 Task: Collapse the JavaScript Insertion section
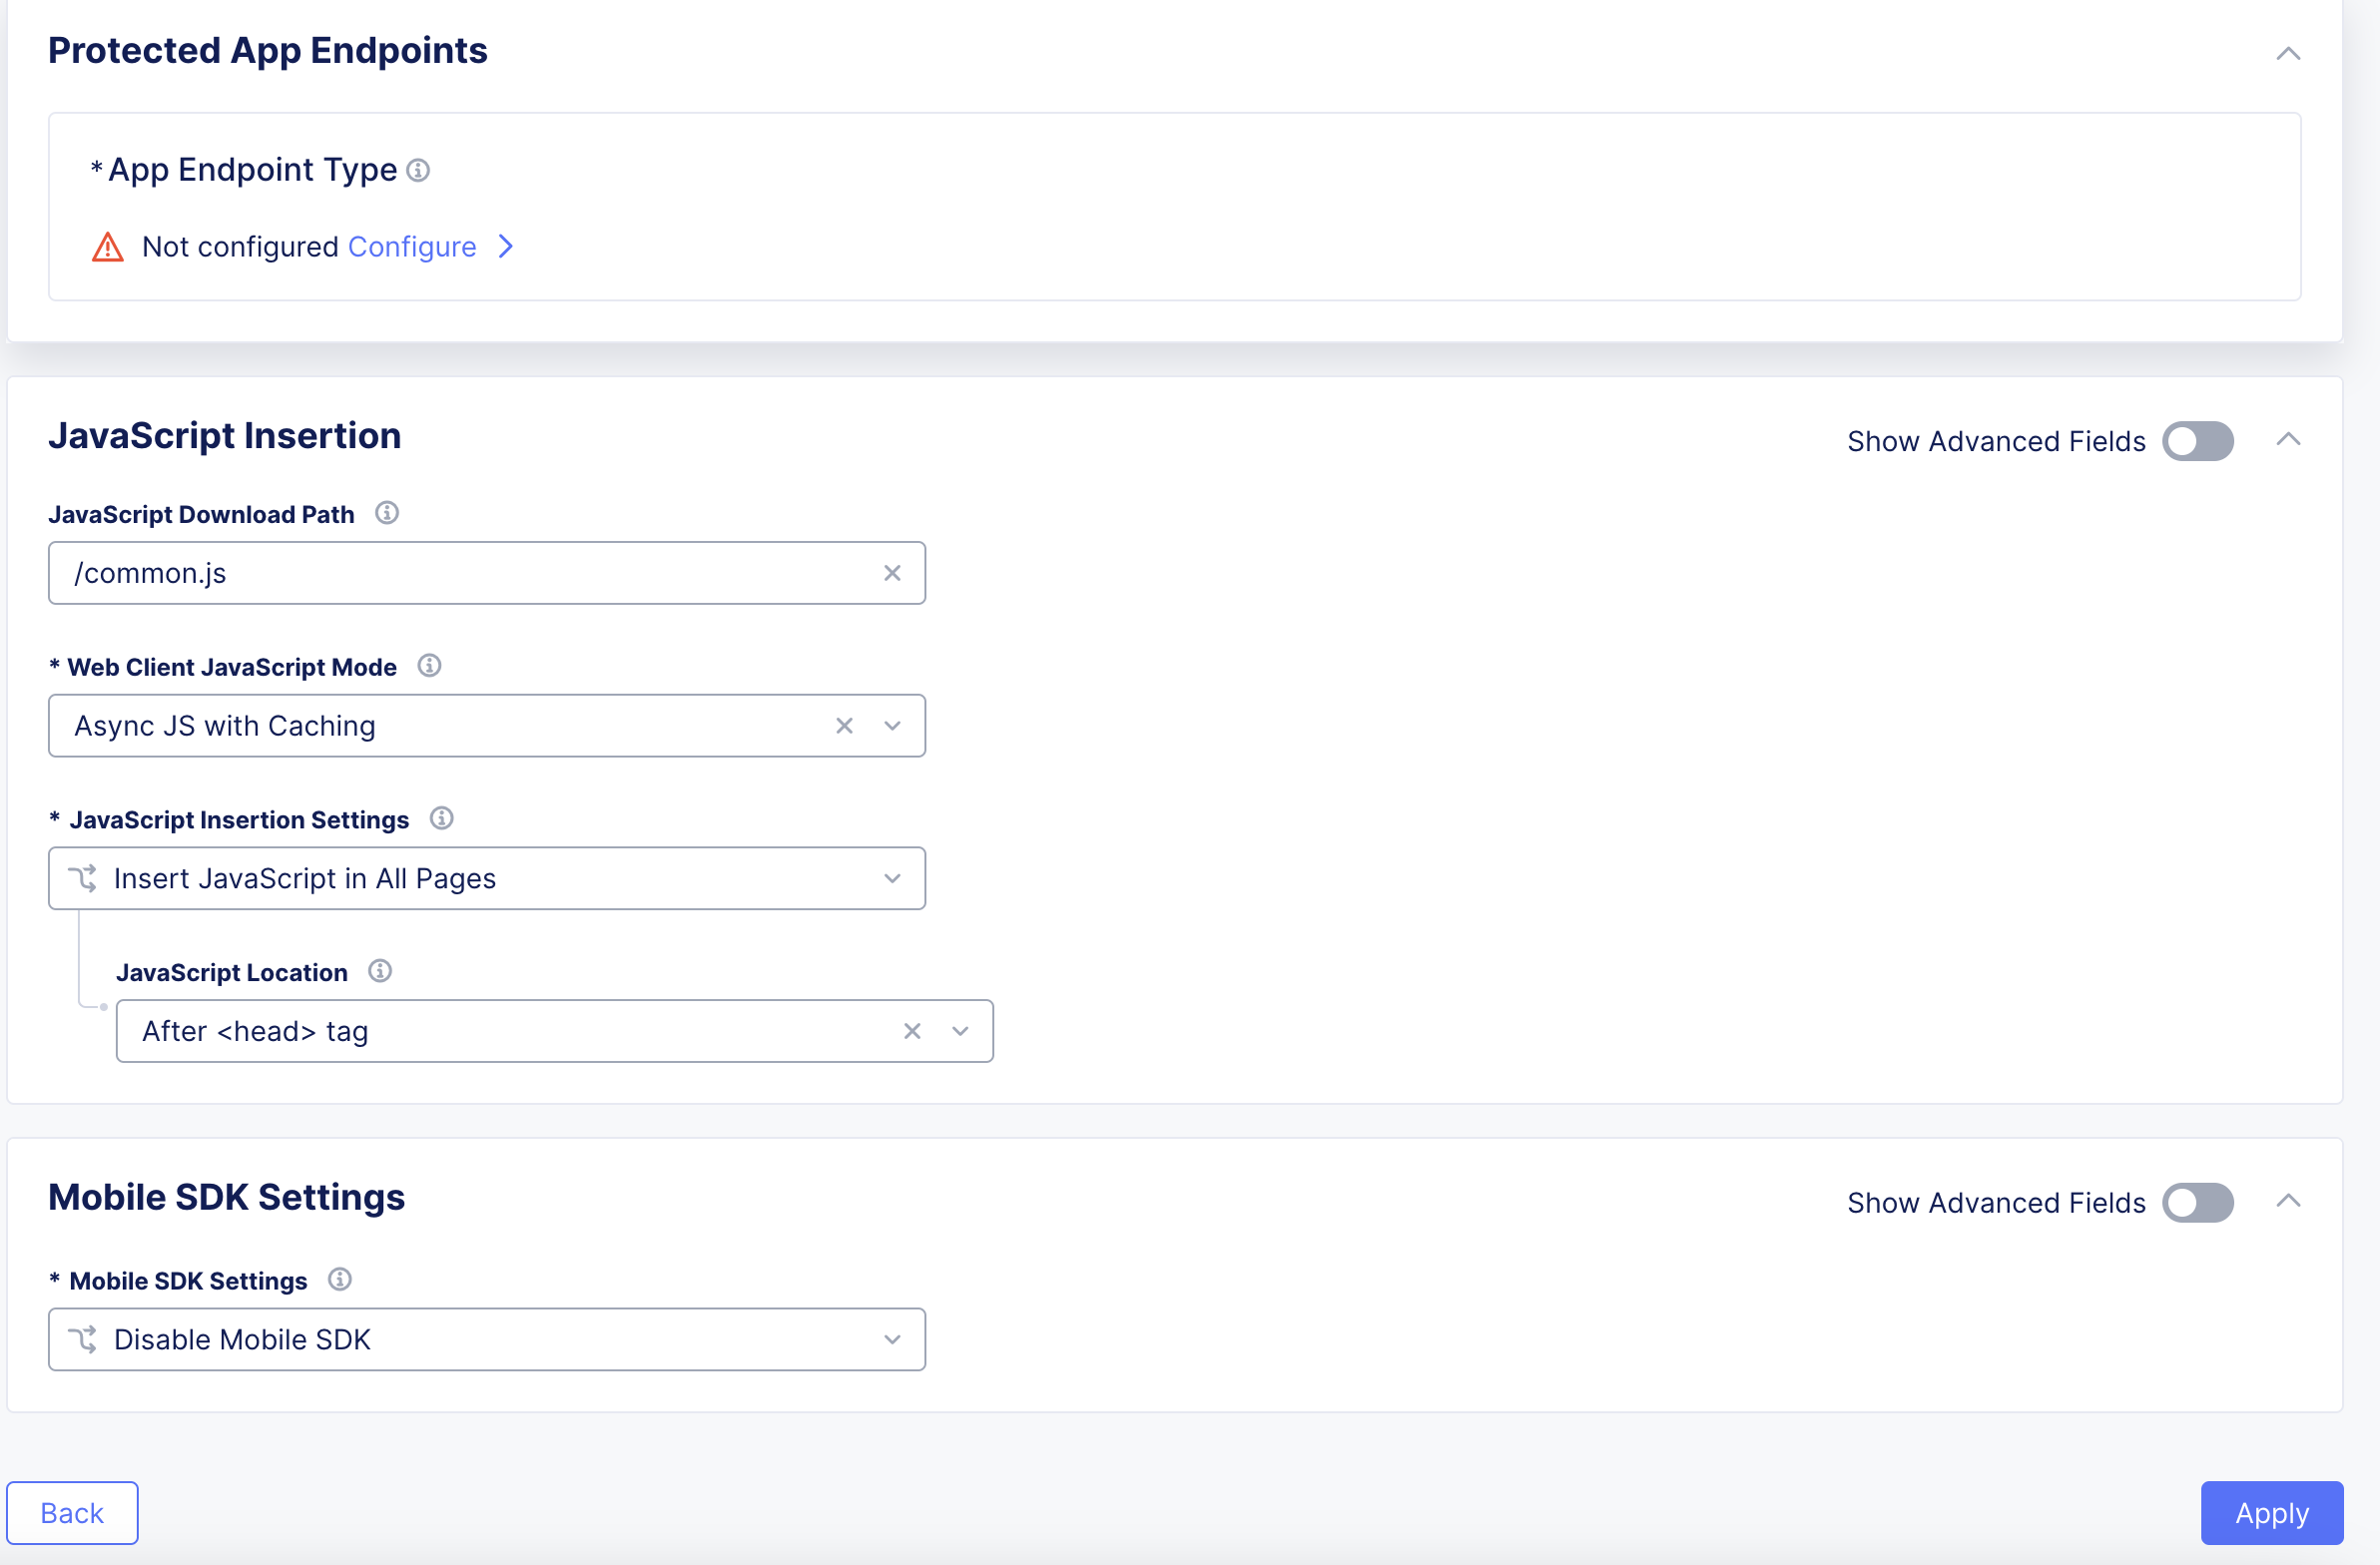pos(2290,438)
